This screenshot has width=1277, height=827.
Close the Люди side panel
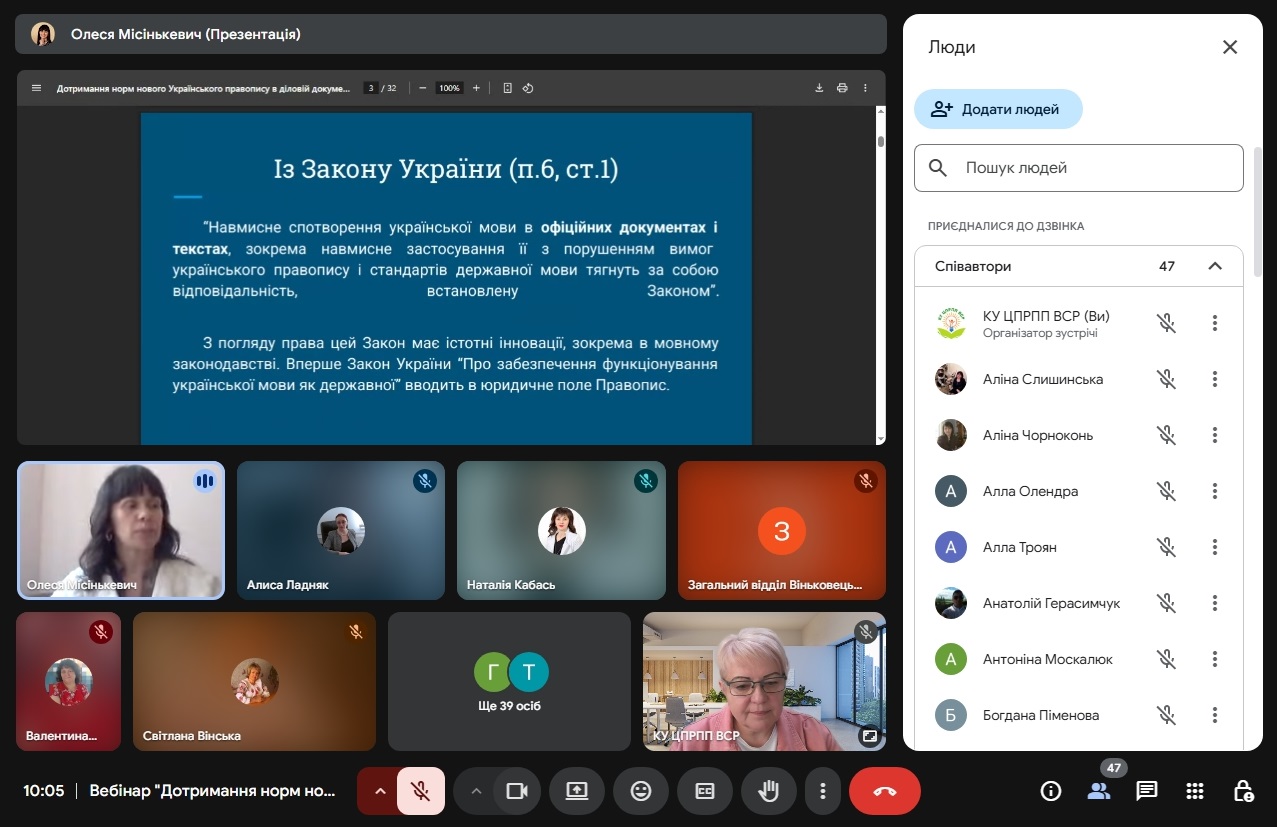click(1230, 47)
